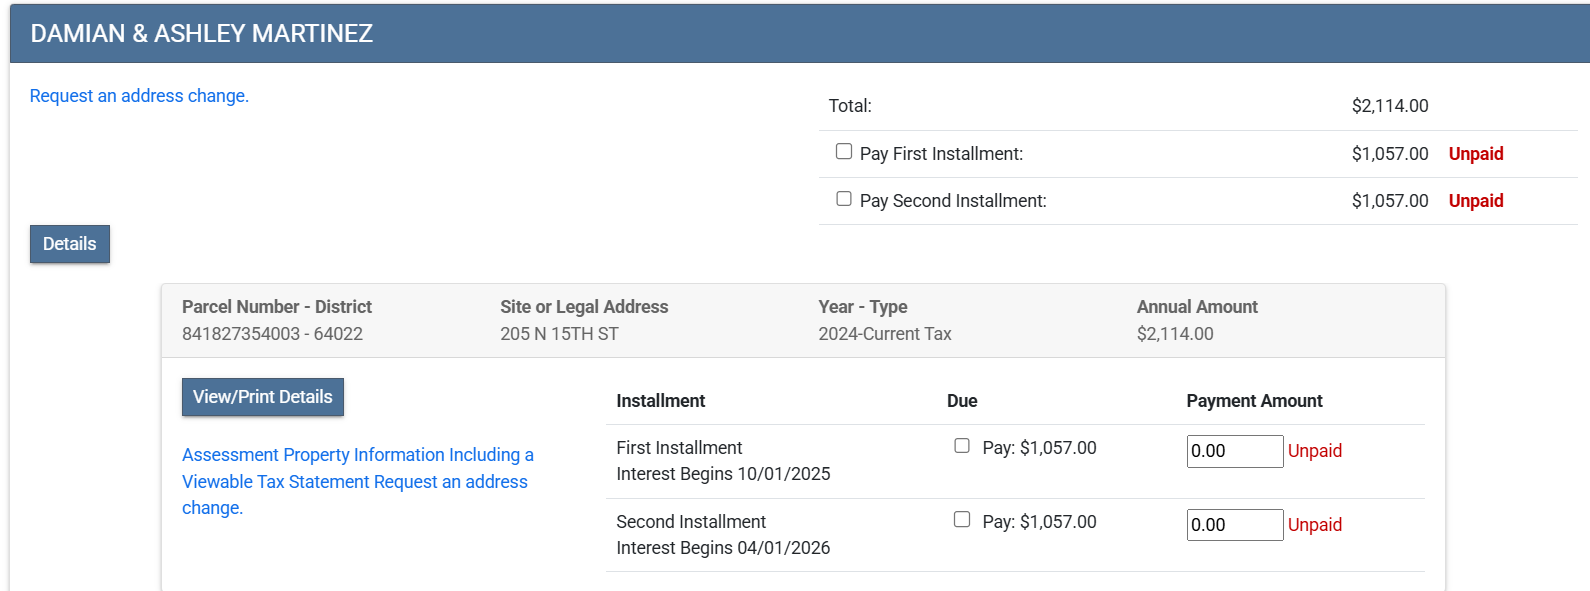1590x591 pixels.
Task: Focus the Second Installment payment amount field
Action: click(x=1234, y=525)
